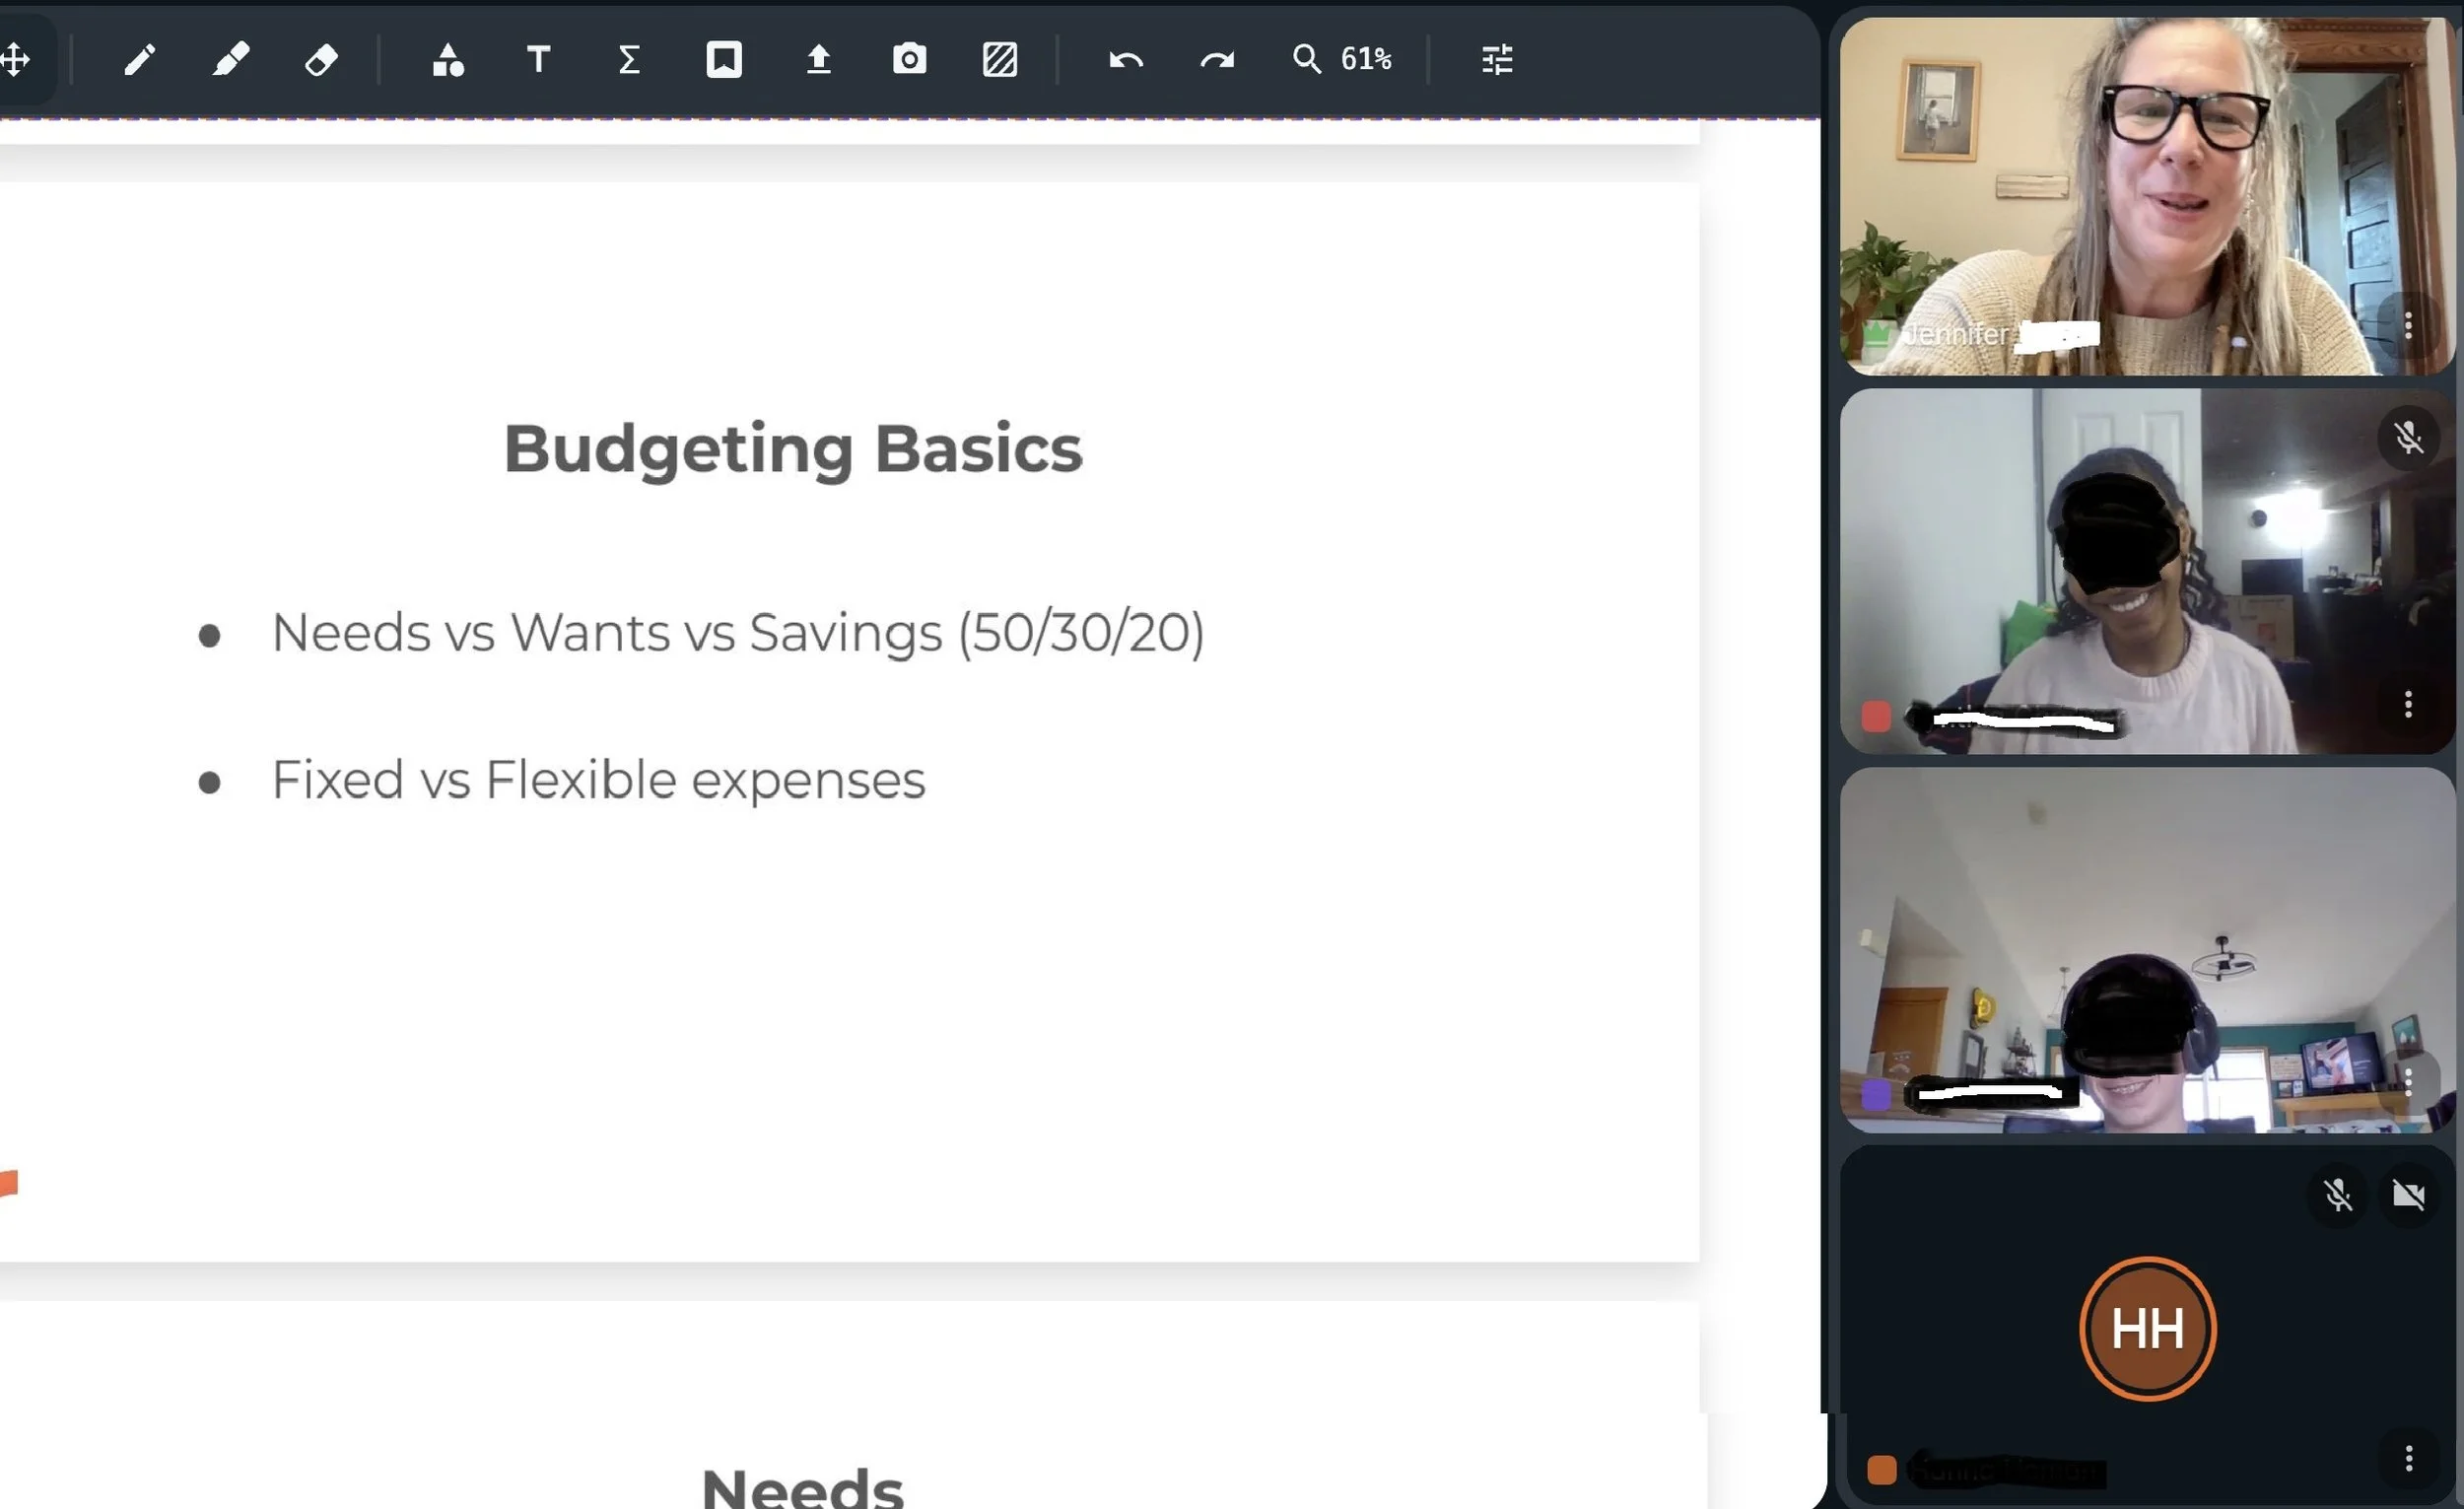
Task: Click the bookmark page icon
Action: 724,60
